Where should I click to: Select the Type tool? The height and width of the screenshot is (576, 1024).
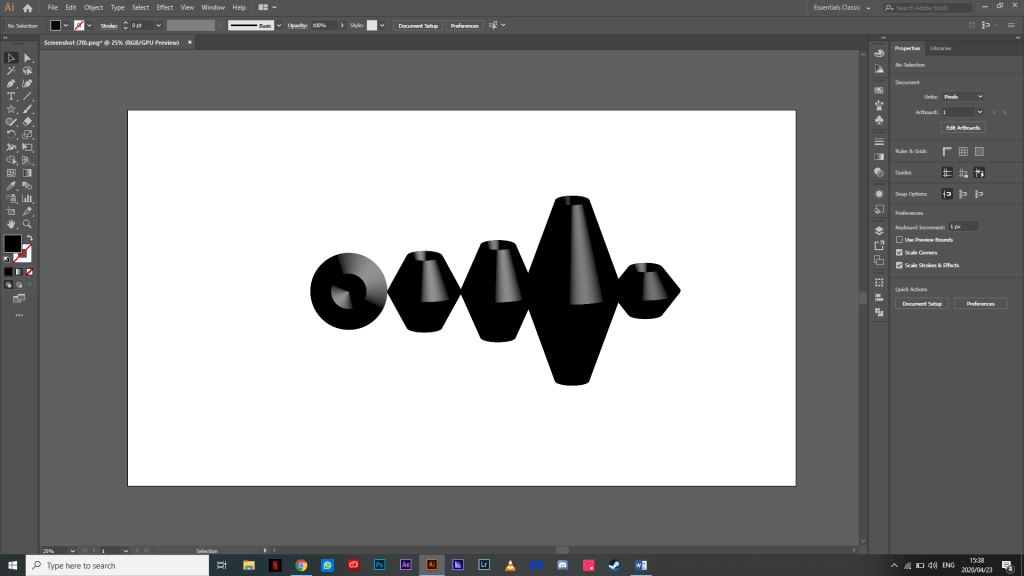pyautogui.click(x=11, y=96)
